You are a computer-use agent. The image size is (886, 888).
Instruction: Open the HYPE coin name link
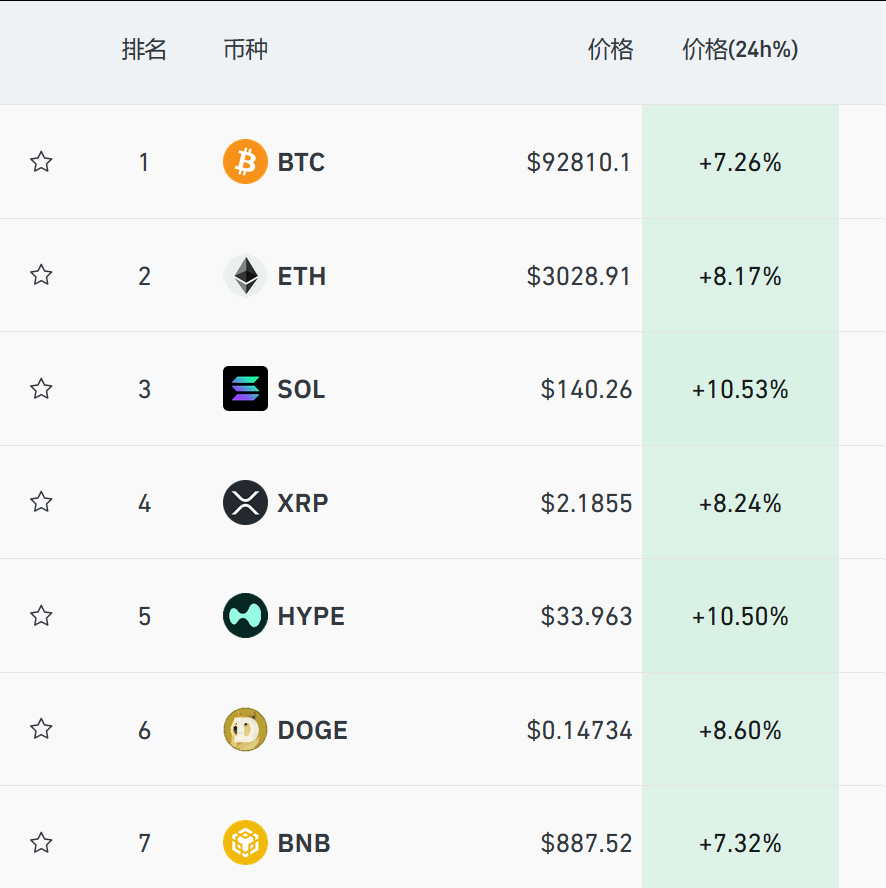click(x=311, y=616)
